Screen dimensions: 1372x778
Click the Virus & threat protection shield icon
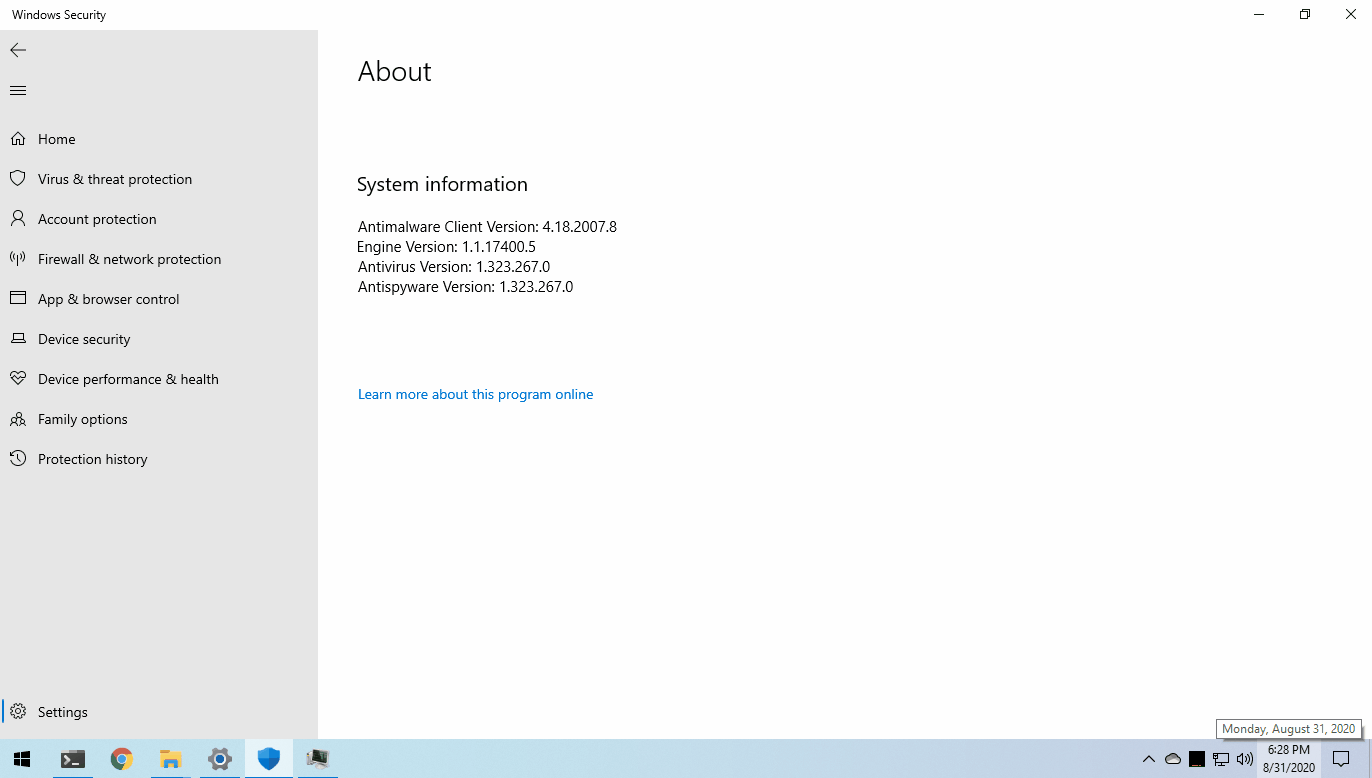pyautogui.click(x=18, y=179)
